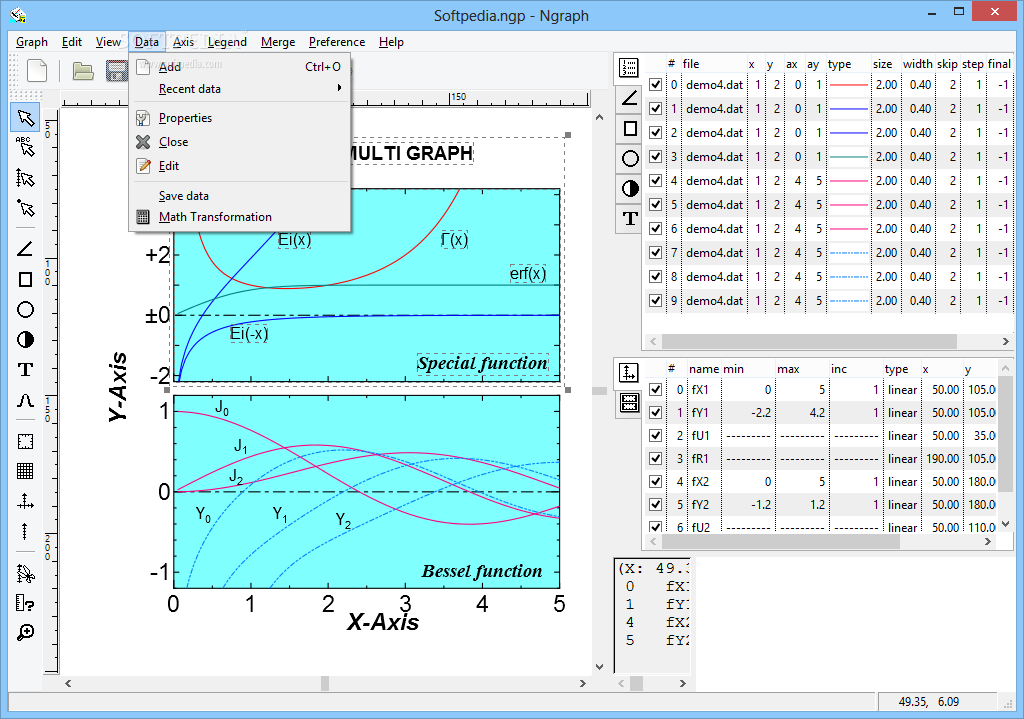Toggle the fY1 axis checkbox
The width and height of the screenshot is (1024, 719).
(x=655, y=412)
